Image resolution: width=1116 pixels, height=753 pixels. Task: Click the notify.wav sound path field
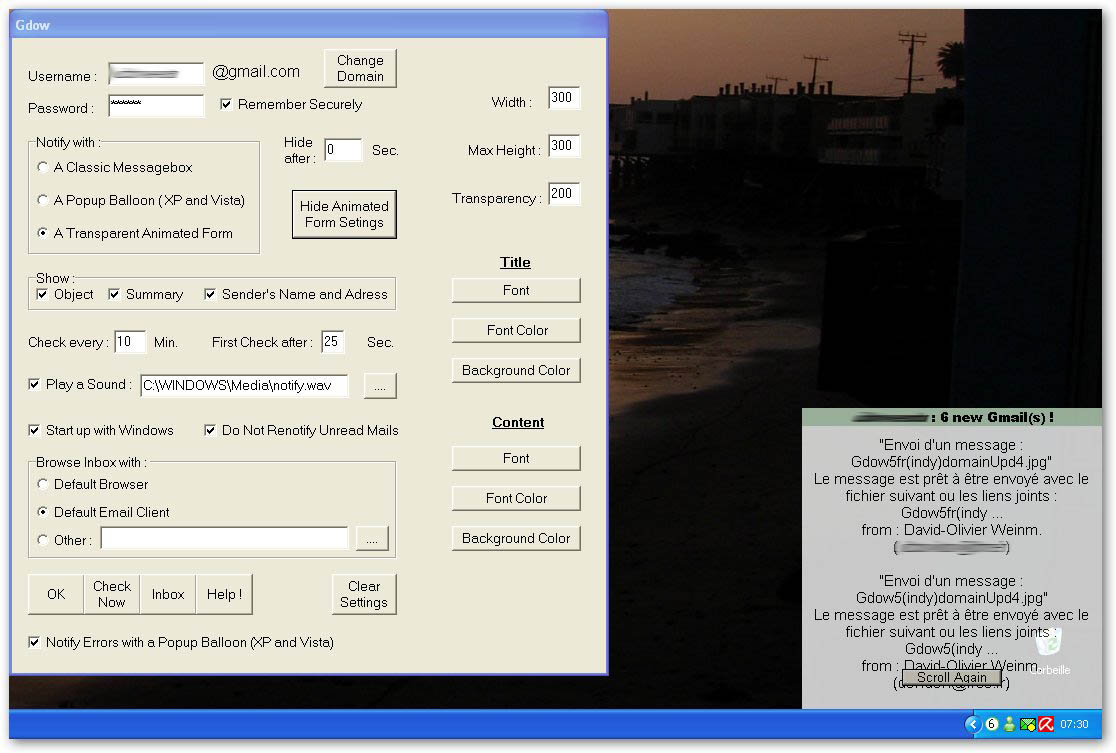[244, 386]
